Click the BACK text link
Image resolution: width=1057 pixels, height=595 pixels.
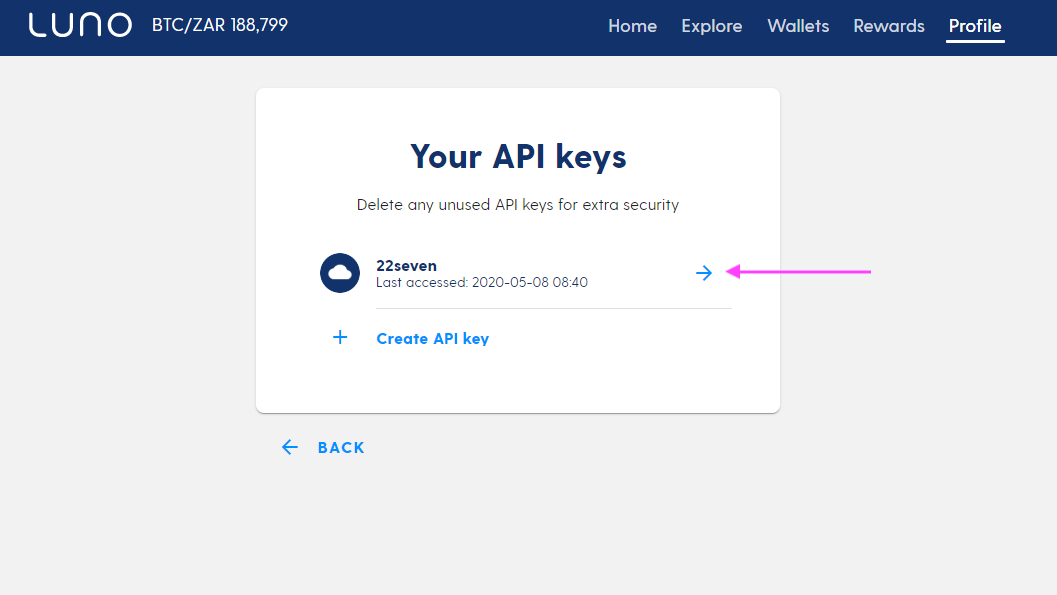click(x=341, y=447)
